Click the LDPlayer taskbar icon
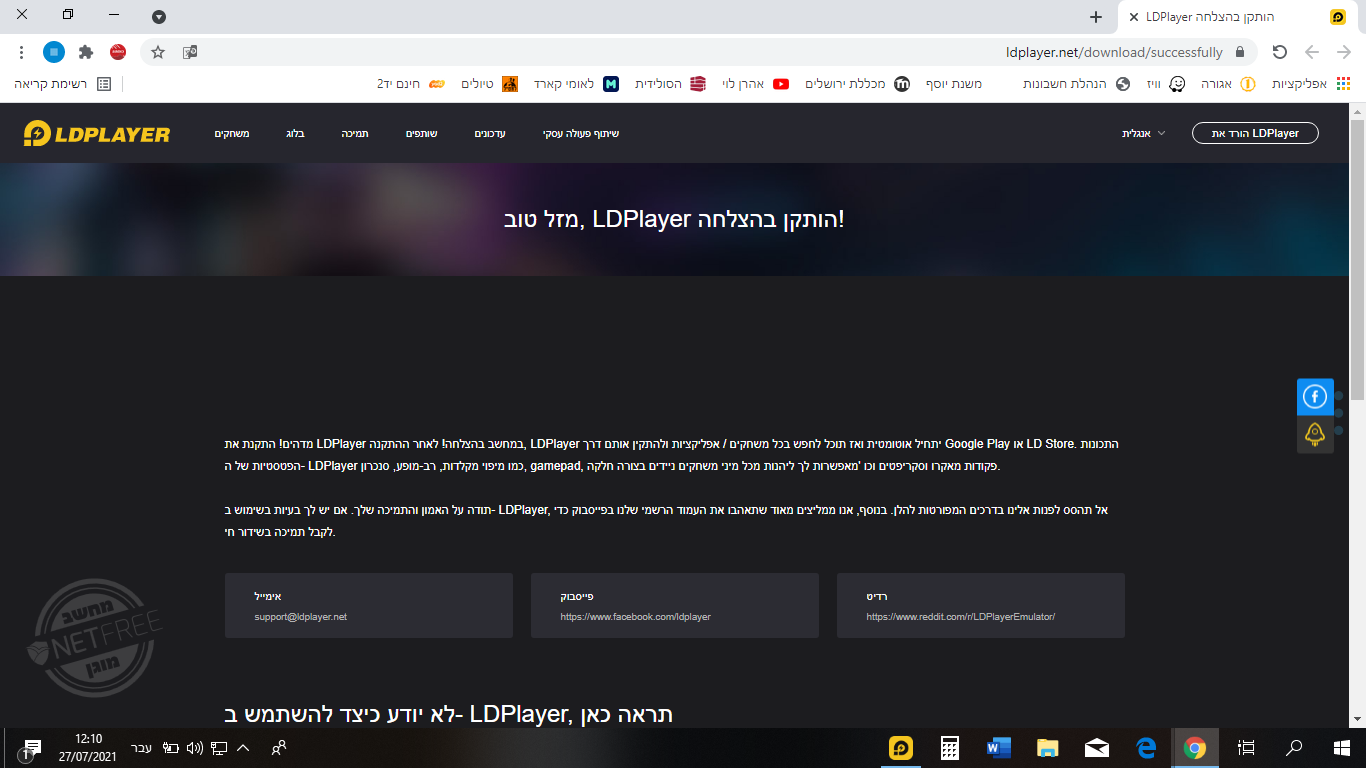 point(902,748)
